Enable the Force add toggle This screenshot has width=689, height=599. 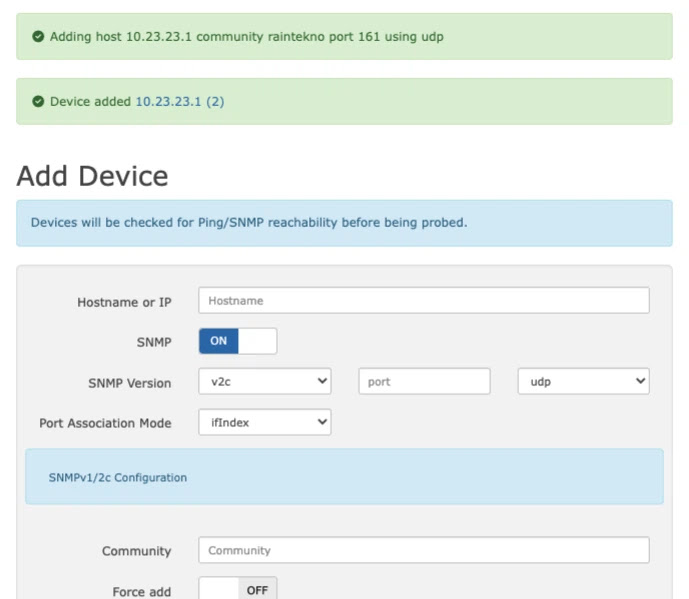click(238, 590)
